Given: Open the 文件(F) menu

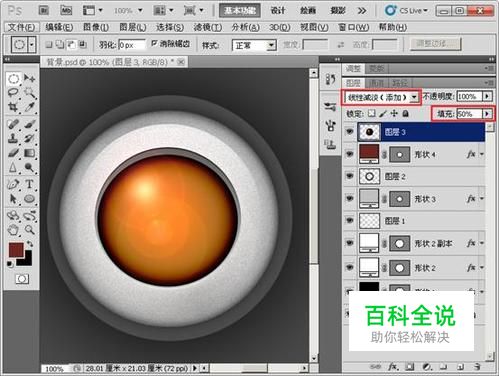Looking at the screenshot, I should click(21, 27).
